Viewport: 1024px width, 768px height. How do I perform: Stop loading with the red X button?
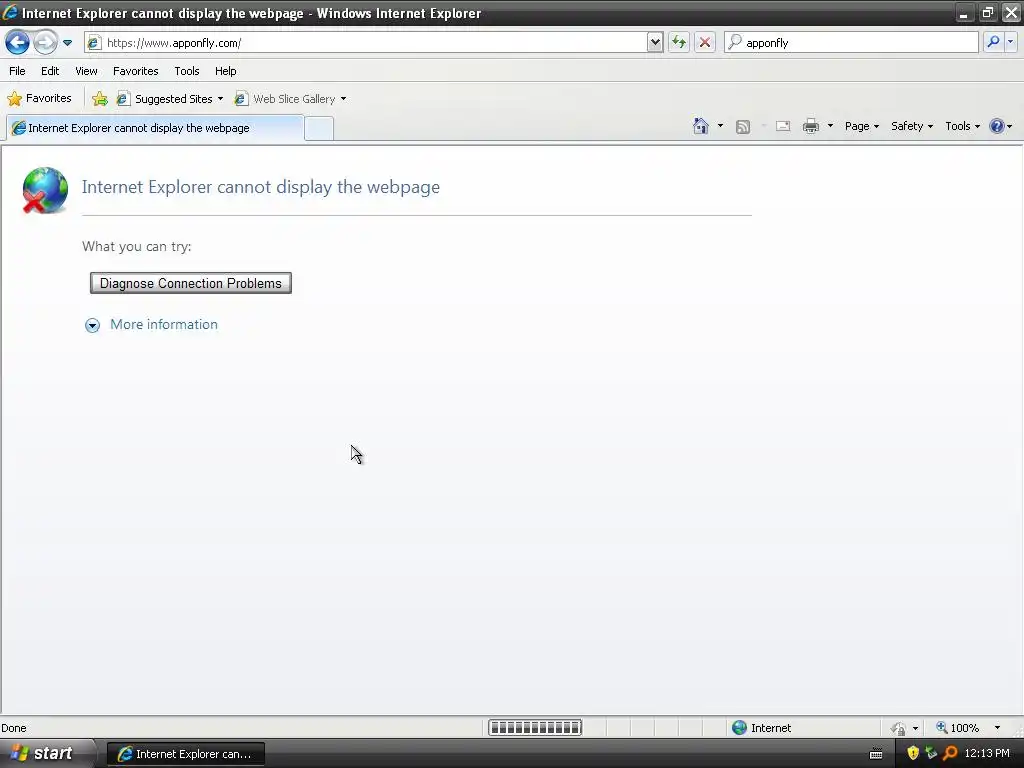pos(705,43)
